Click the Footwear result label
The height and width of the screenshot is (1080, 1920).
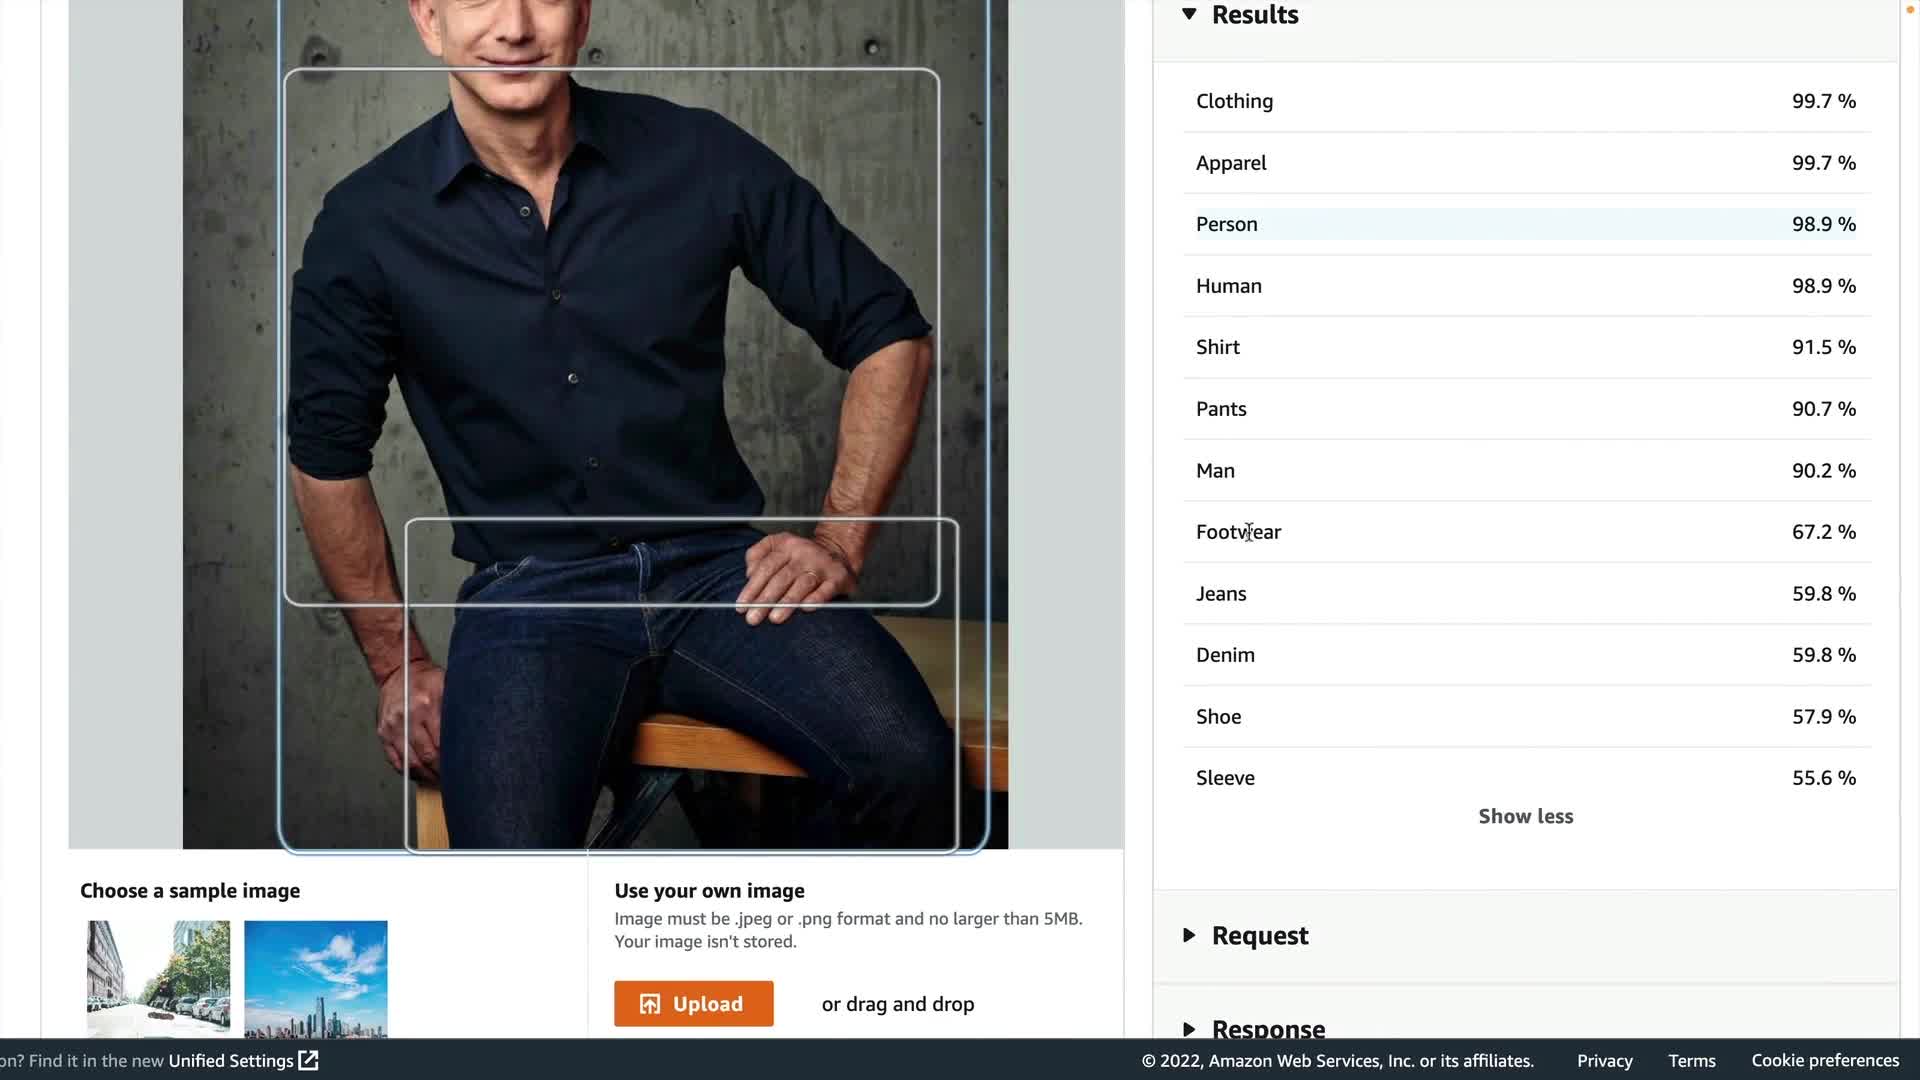click(x=1238, y=532)
